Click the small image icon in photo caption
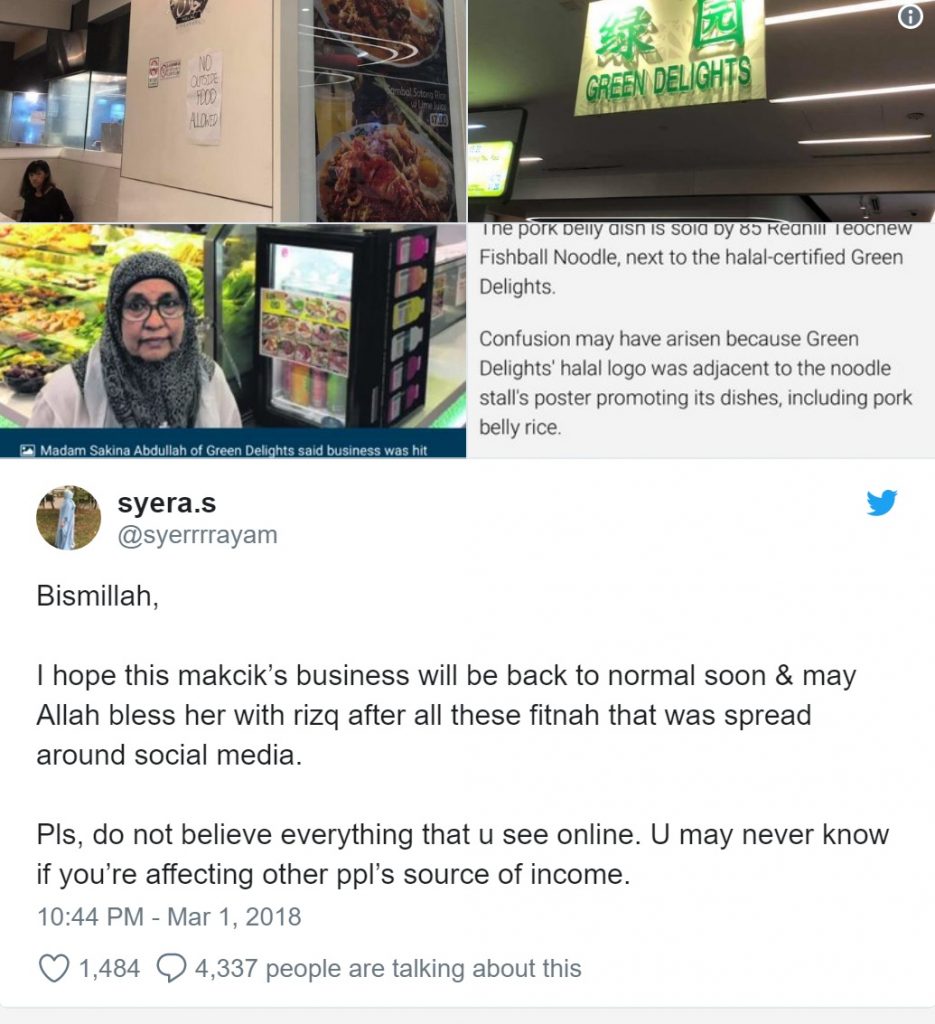The width and height of the screenshot is (935, 1024). tap(27, 450)
